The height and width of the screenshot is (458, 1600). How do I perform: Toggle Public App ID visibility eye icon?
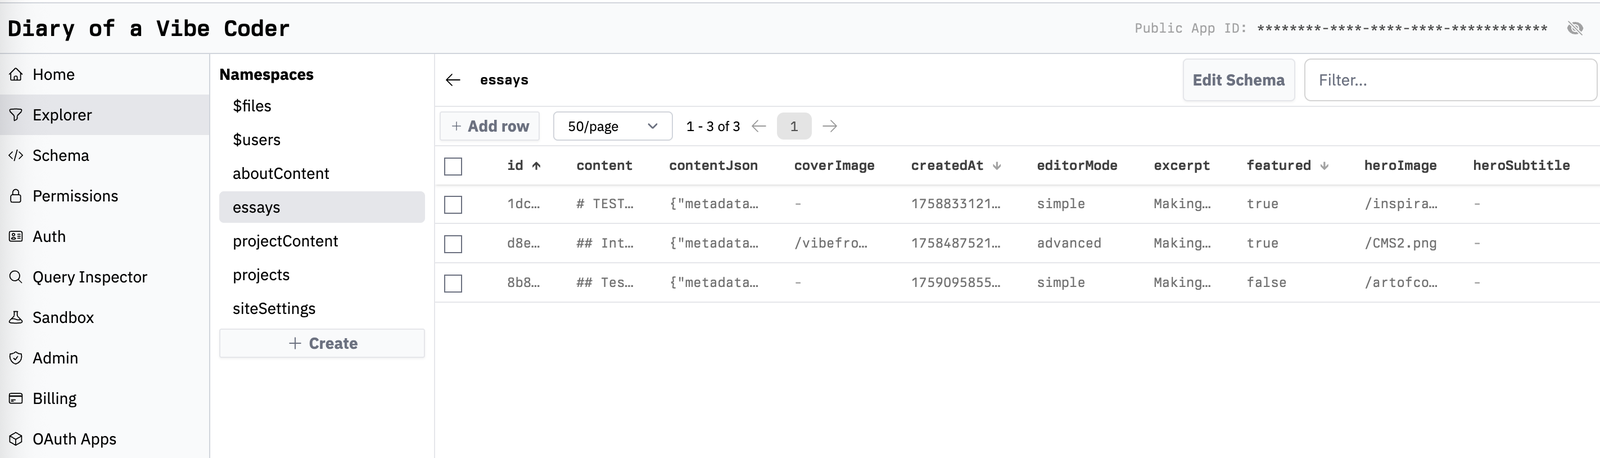tap(1575, 28)
